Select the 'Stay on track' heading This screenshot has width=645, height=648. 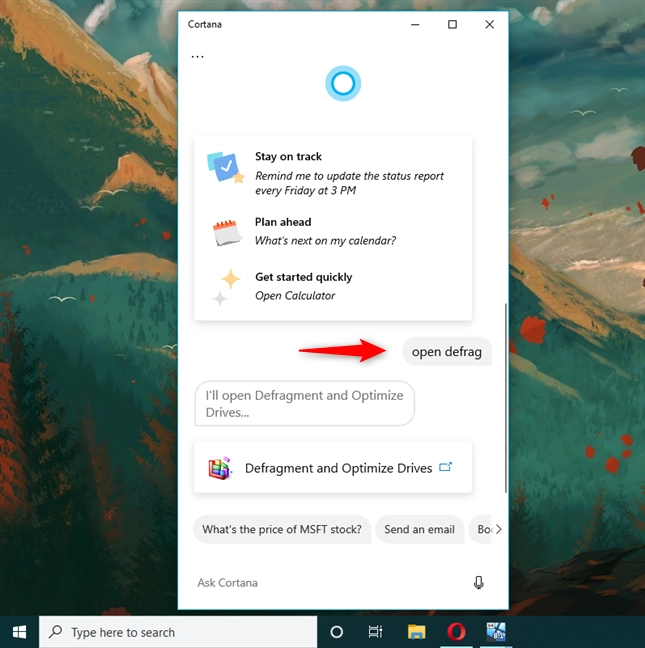(288, 157)
